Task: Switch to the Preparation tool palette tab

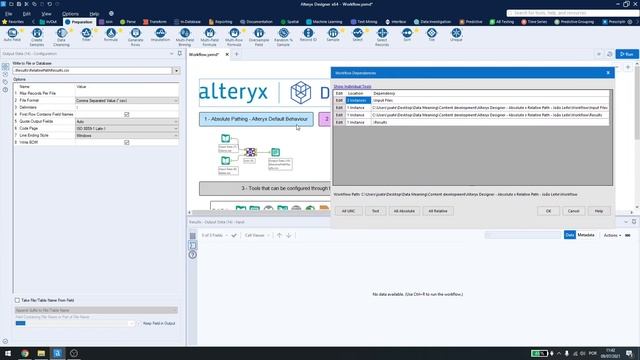Action: pos(79,22)
